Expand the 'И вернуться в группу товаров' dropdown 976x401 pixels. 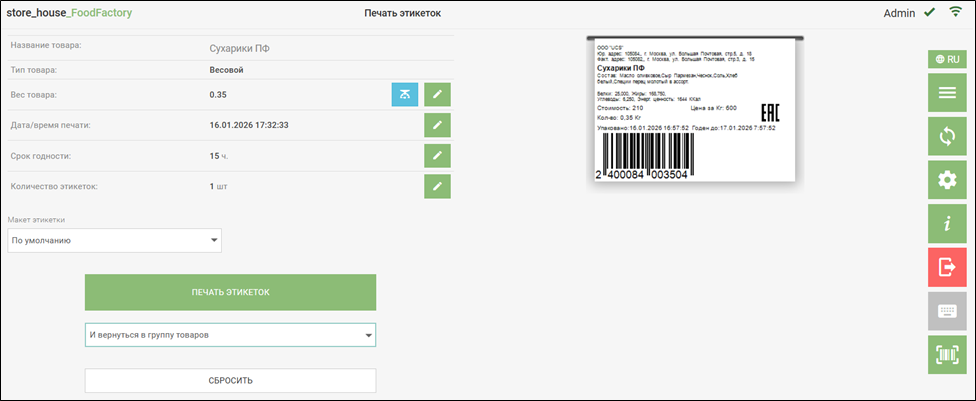(x=230, y=335)
